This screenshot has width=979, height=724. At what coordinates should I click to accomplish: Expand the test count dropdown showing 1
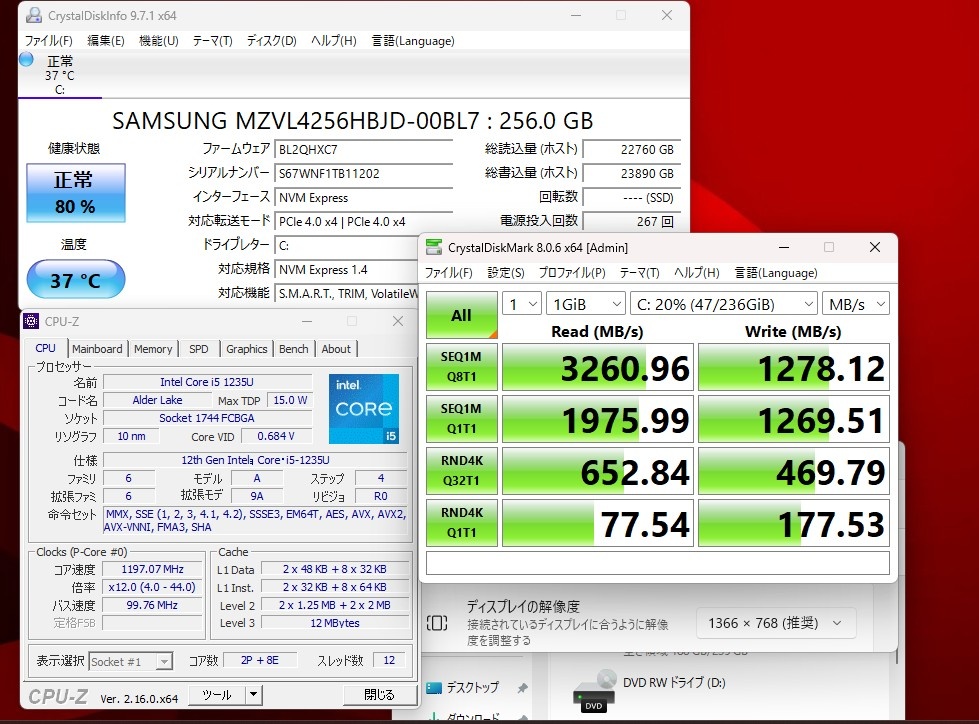tap(521, 304)
